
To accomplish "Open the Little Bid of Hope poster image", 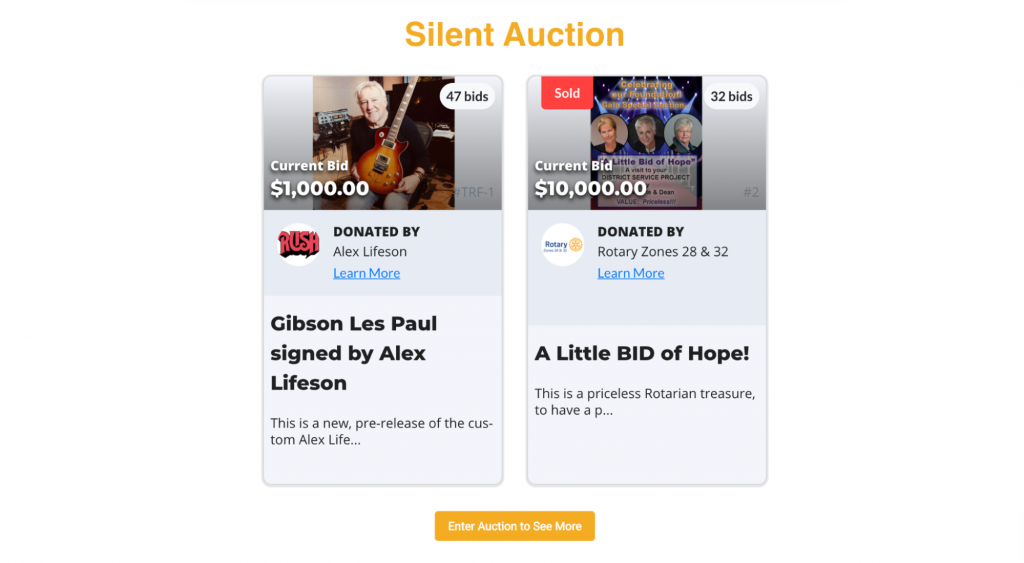I will (647, 143).
